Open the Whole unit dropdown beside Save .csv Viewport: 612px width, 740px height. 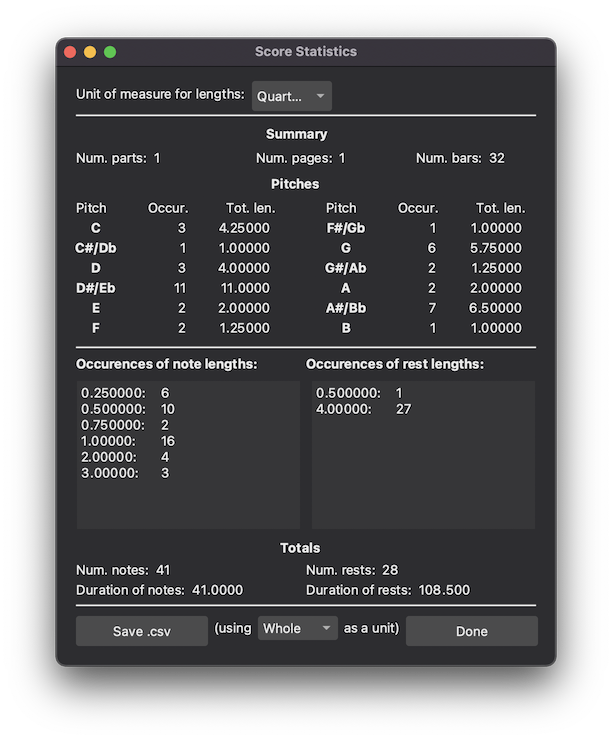[297, 629]
